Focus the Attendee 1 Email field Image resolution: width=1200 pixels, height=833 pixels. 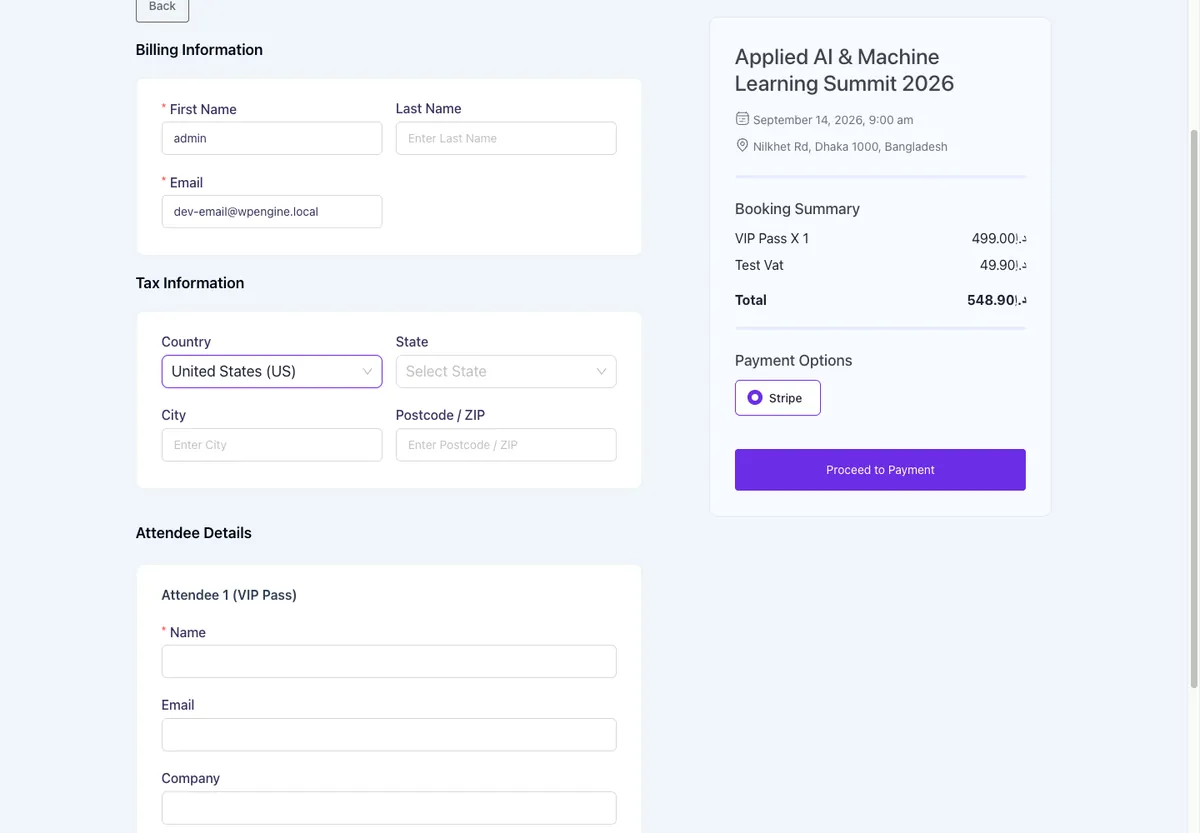coord(389,735)
